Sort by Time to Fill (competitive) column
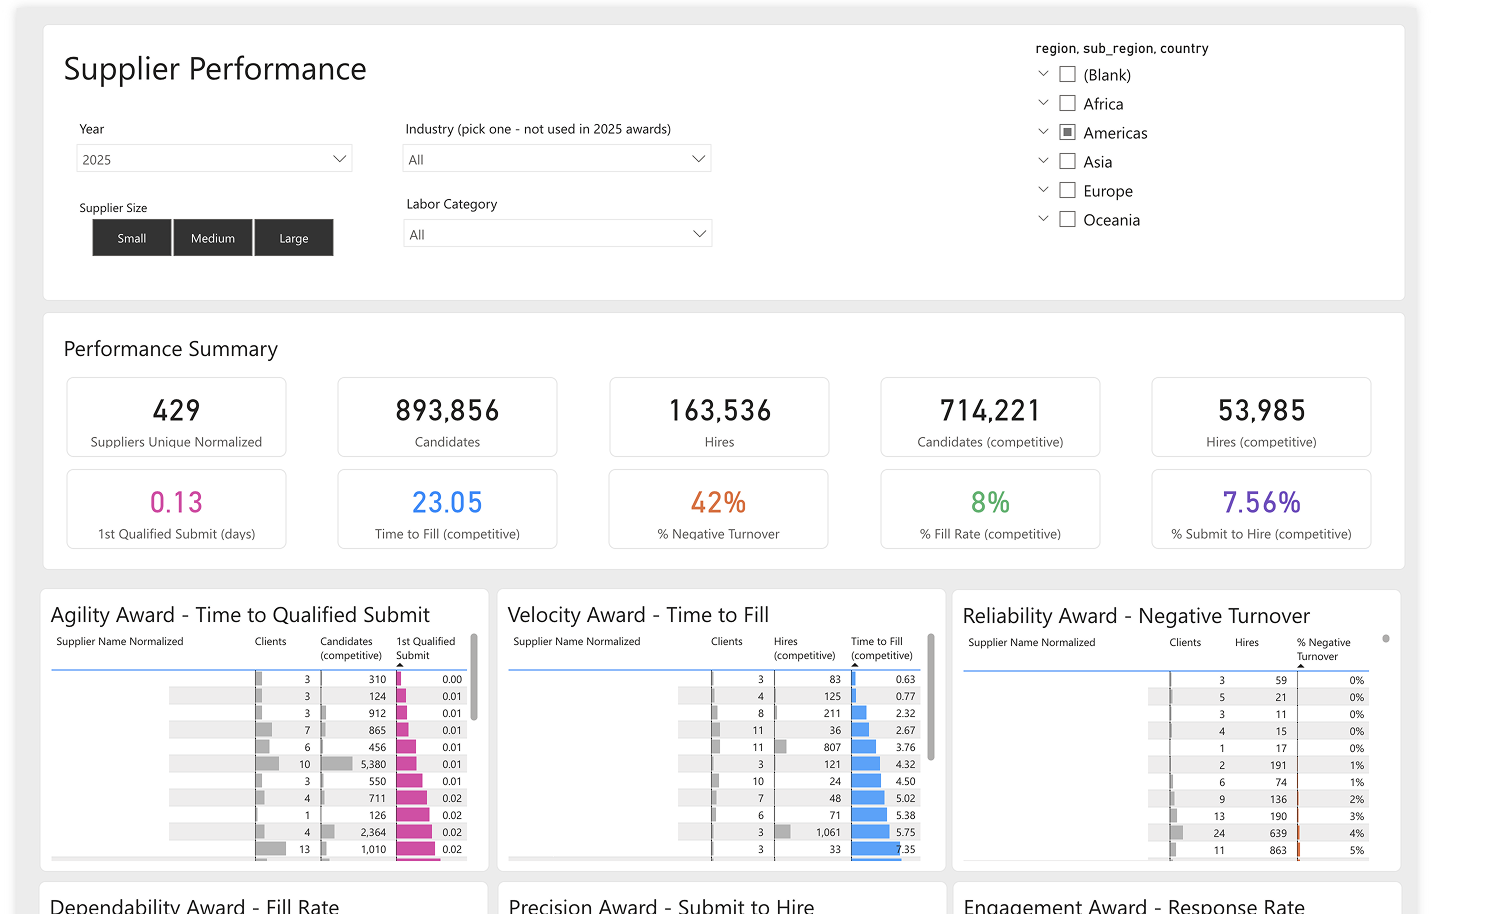Screen dimensions: 1491x914 [x=881, y=648]
